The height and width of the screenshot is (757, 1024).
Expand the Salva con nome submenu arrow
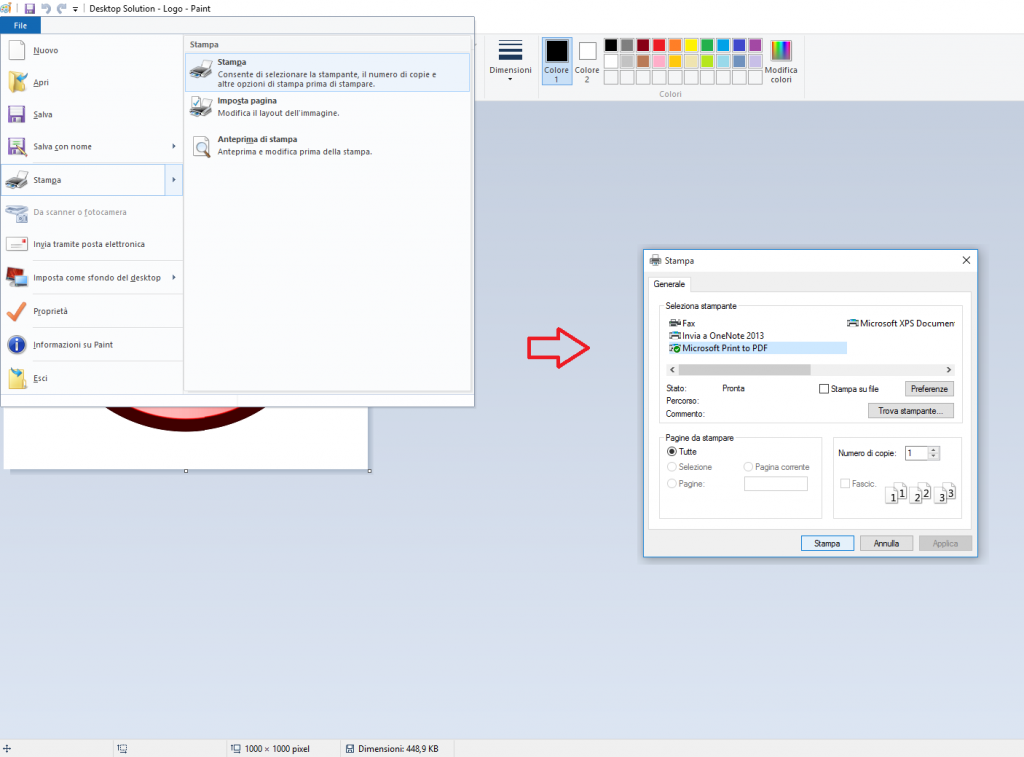[174, 146]
